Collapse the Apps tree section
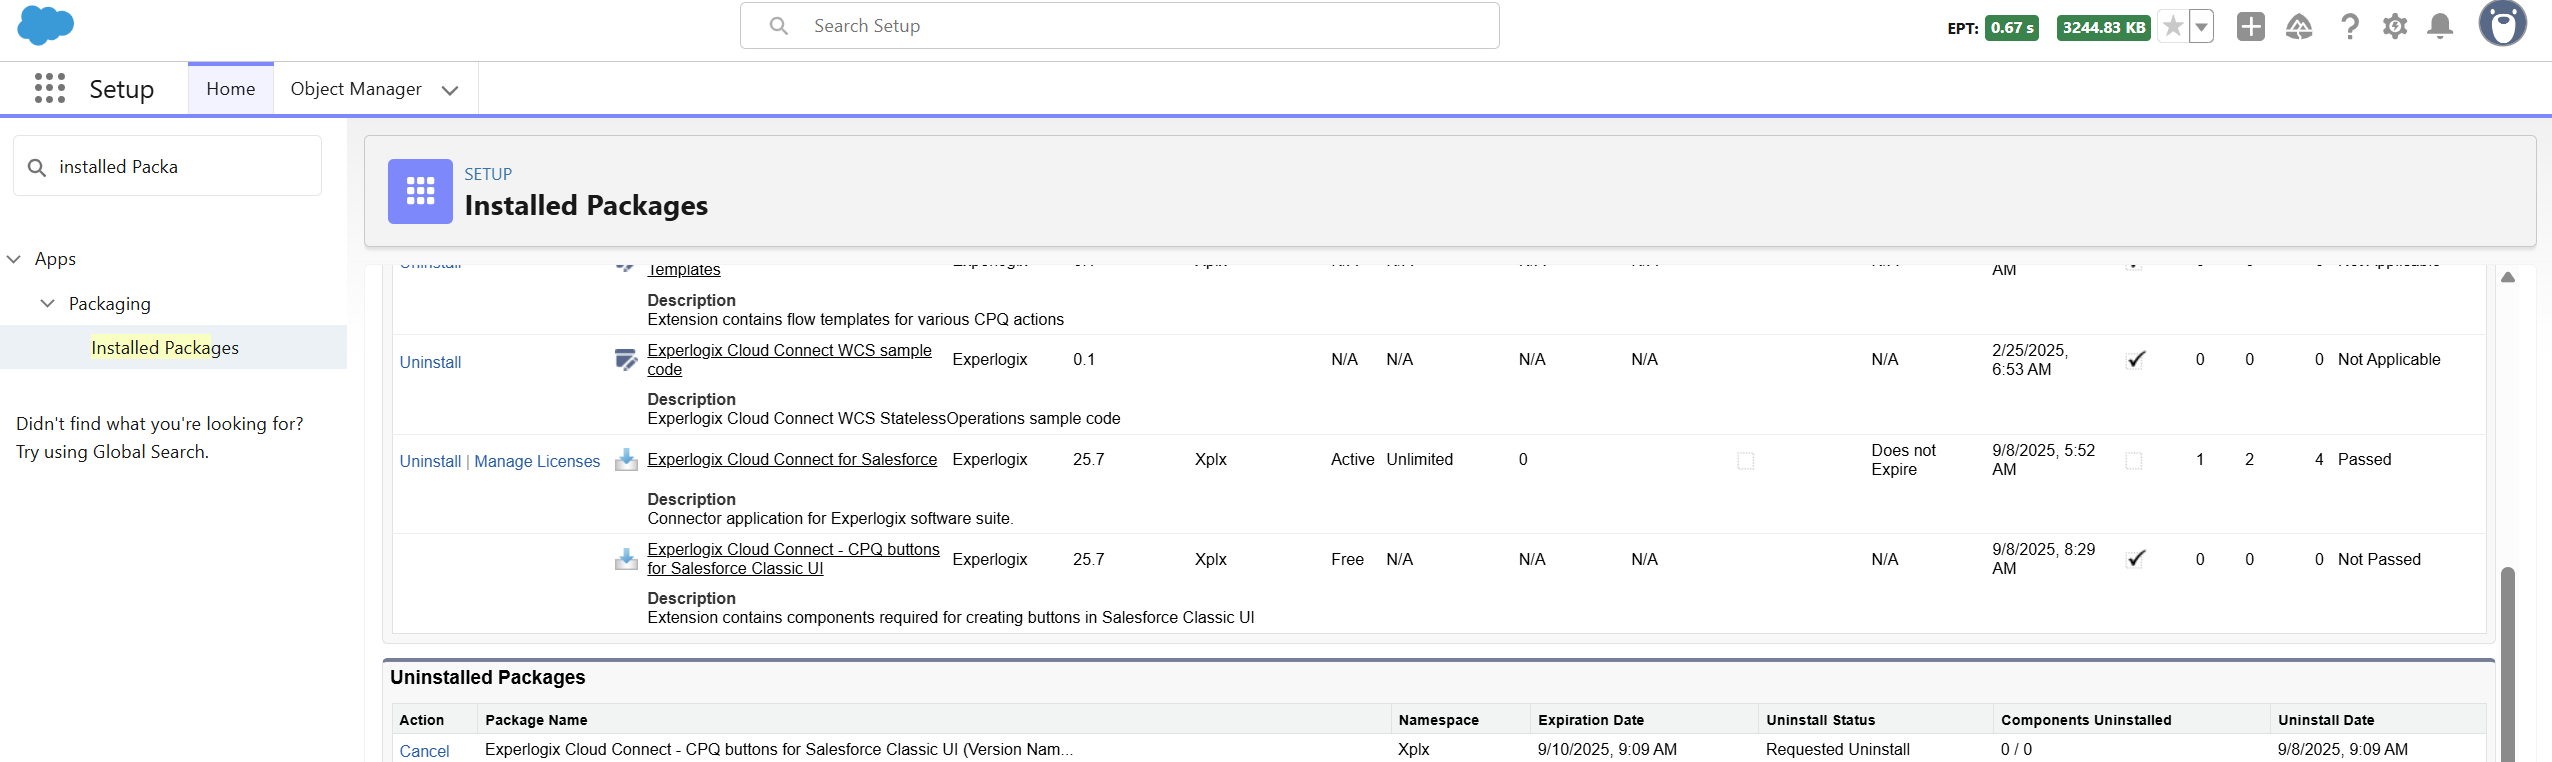 pyautogui.click(x=14, y=259)
